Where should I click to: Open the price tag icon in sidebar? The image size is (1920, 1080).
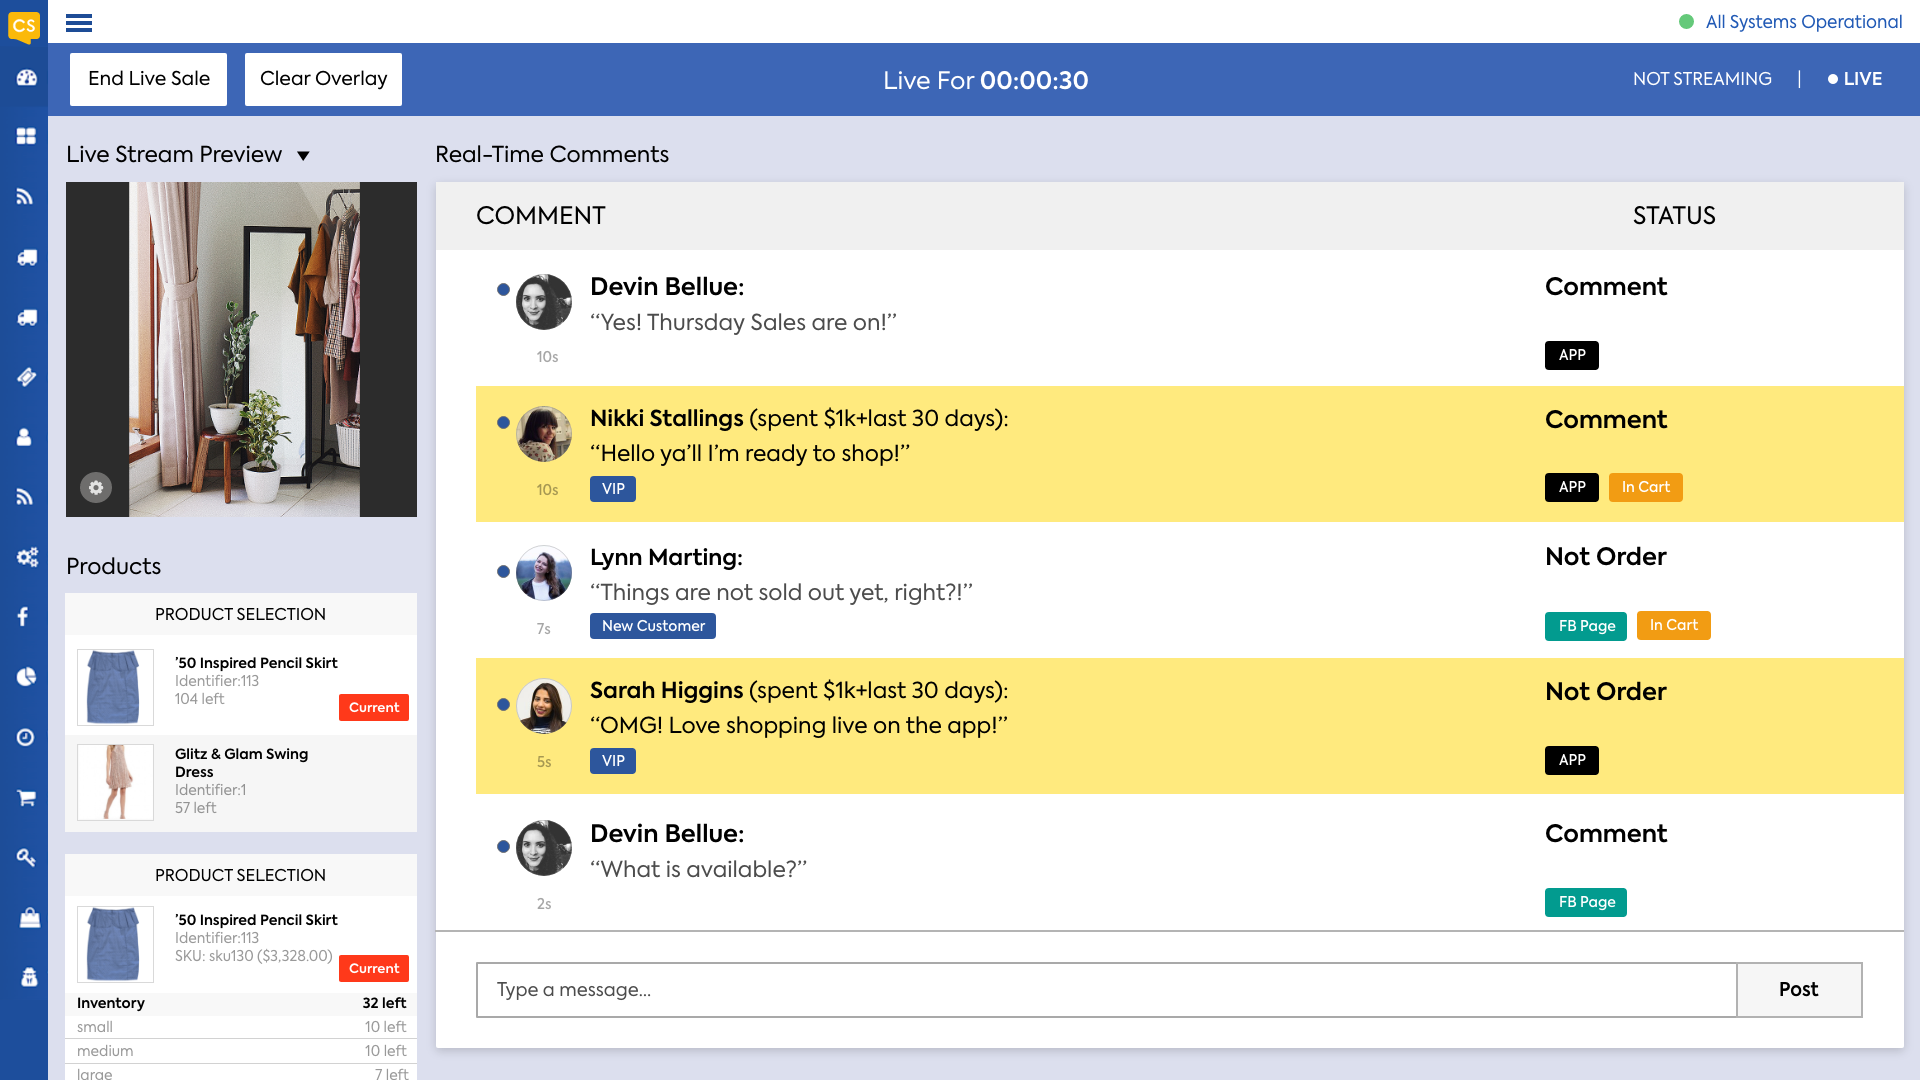[25, 377]
